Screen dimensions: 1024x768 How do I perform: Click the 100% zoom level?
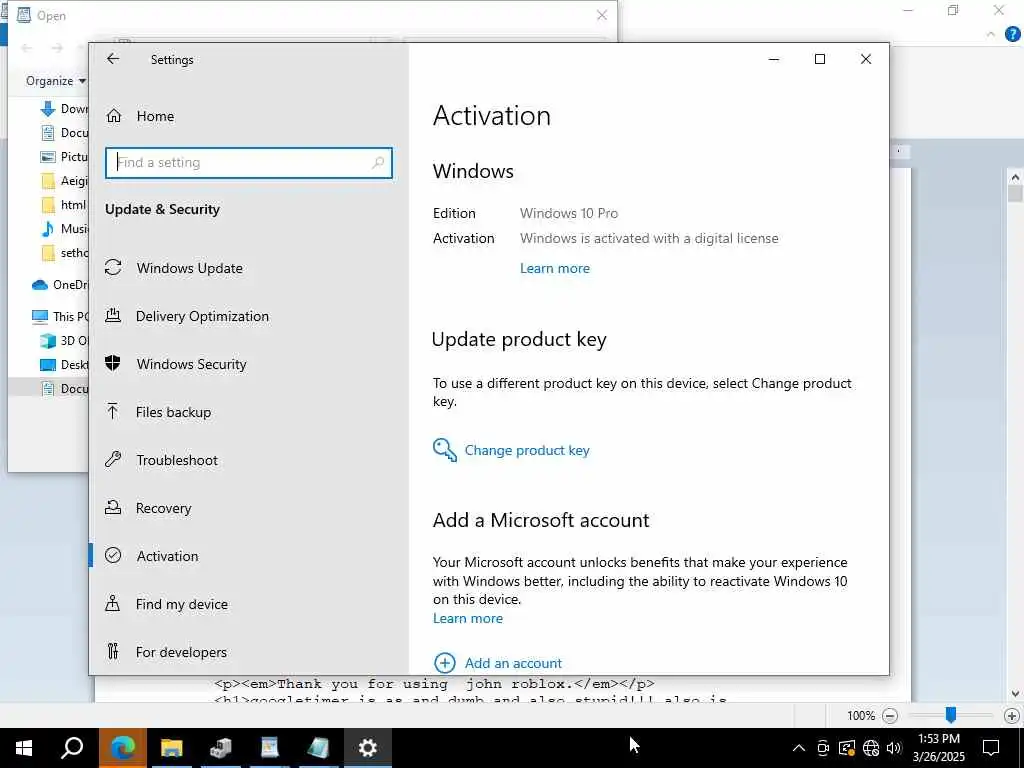click(861, 716)
